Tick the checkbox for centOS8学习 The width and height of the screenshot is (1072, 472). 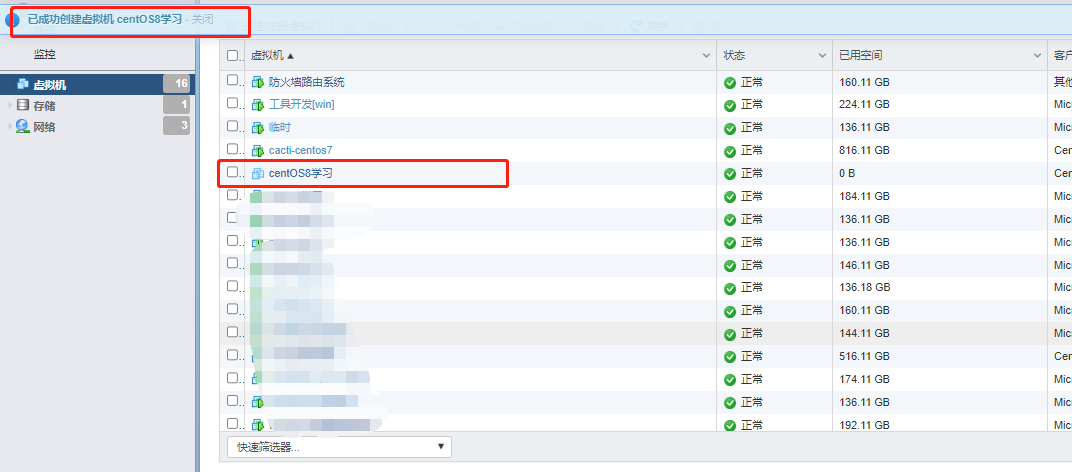coord(232,172)
